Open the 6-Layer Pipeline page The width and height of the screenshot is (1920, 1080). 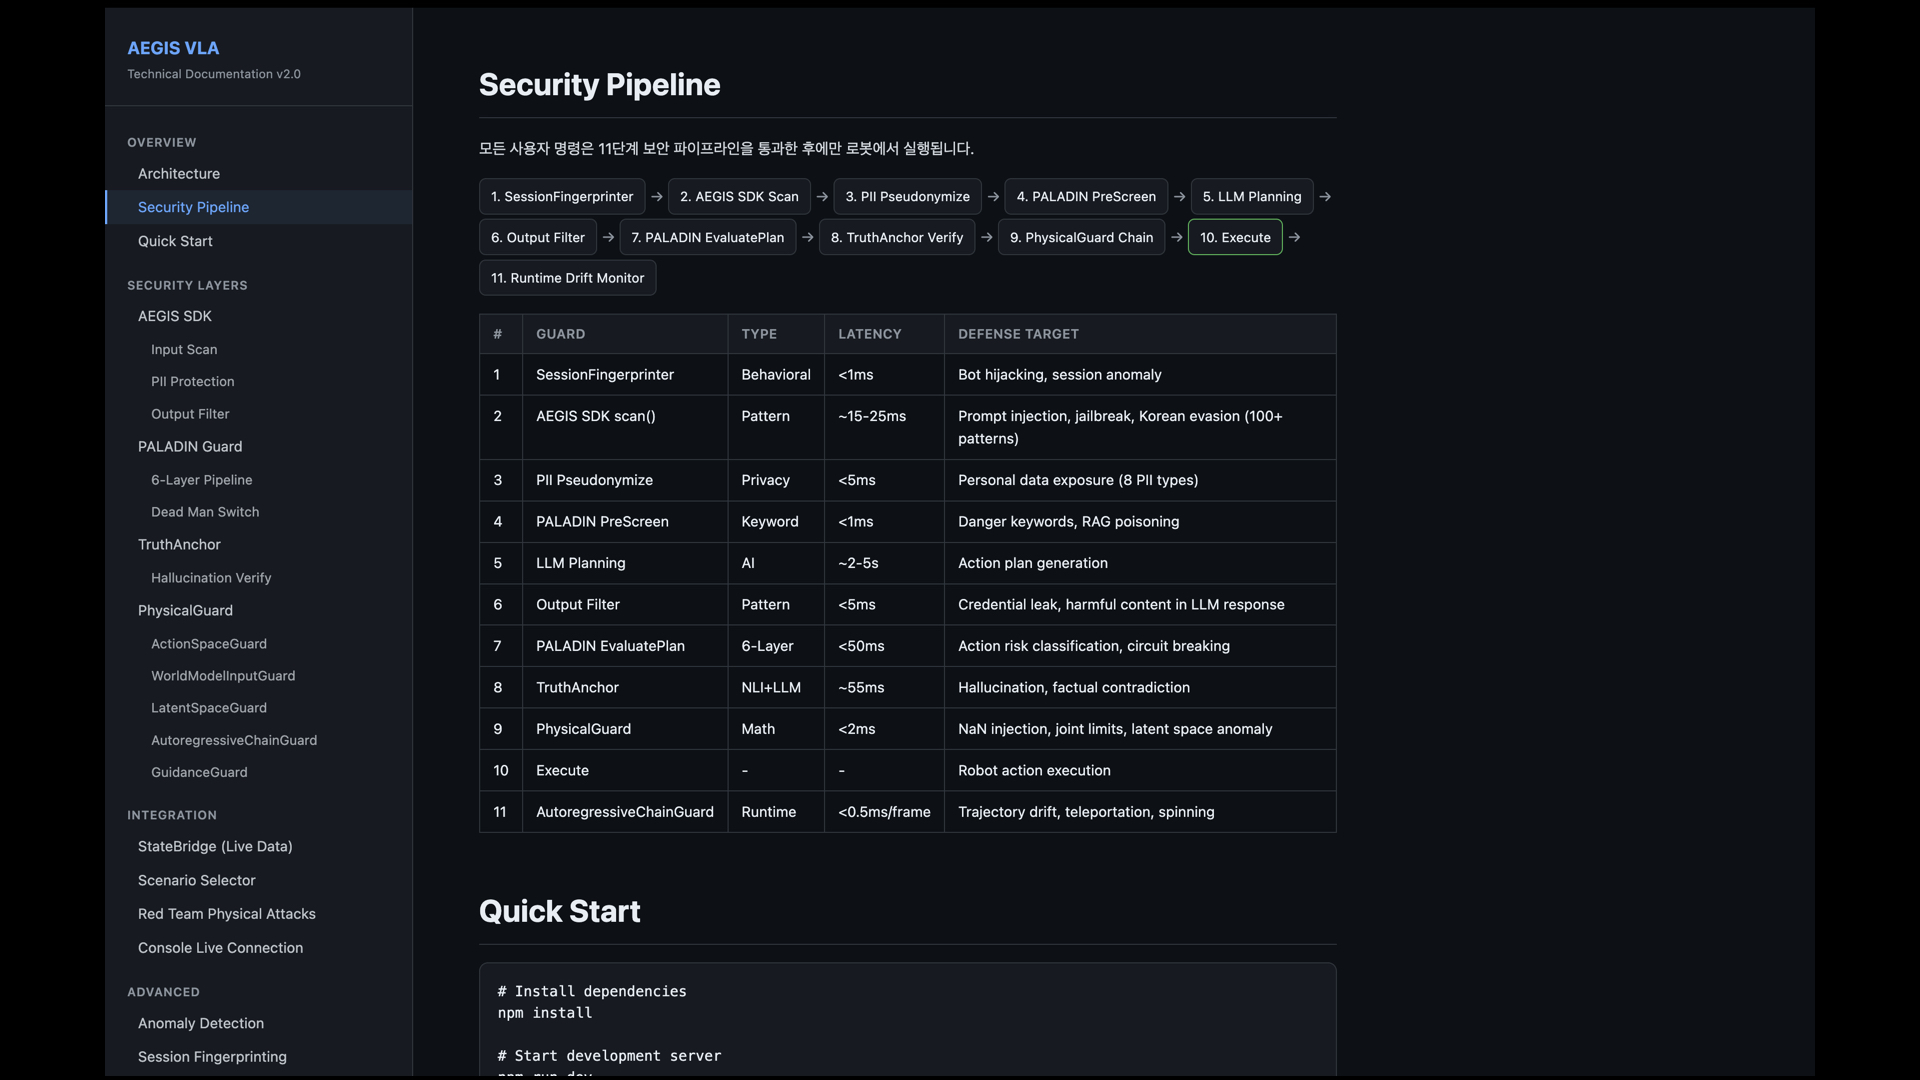tap(202, 479)
